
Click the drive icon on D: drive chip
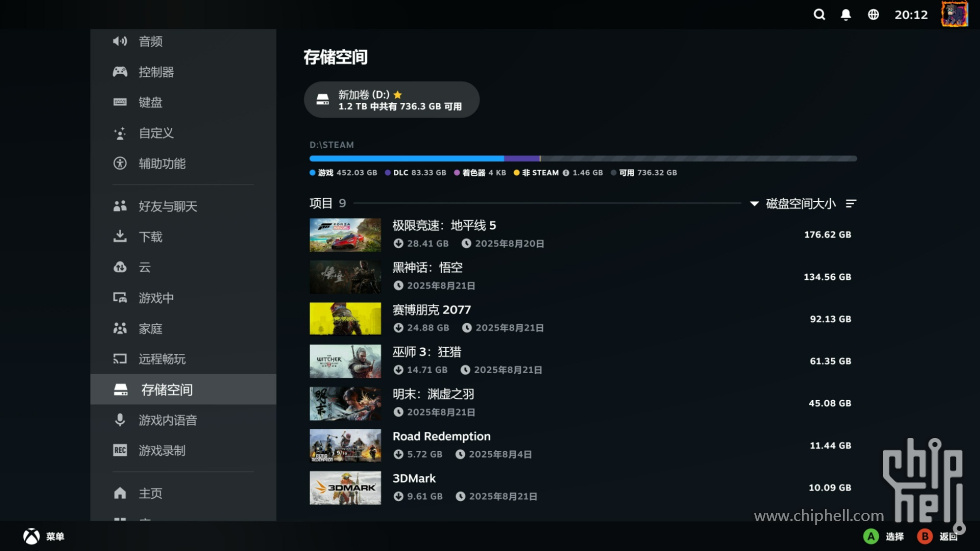coord(322,99)
